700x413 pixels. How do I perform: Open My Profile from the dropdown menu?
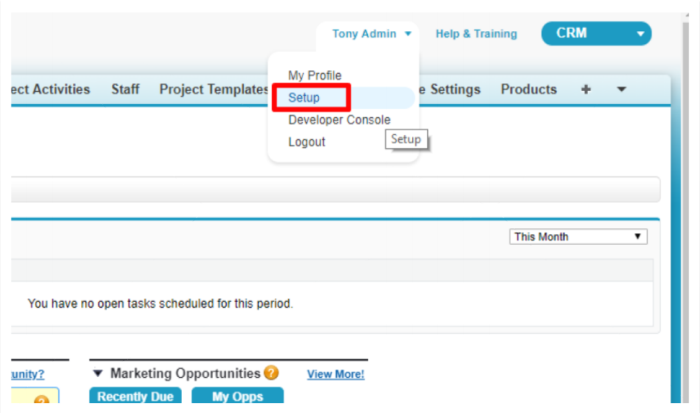click(315, 75)
